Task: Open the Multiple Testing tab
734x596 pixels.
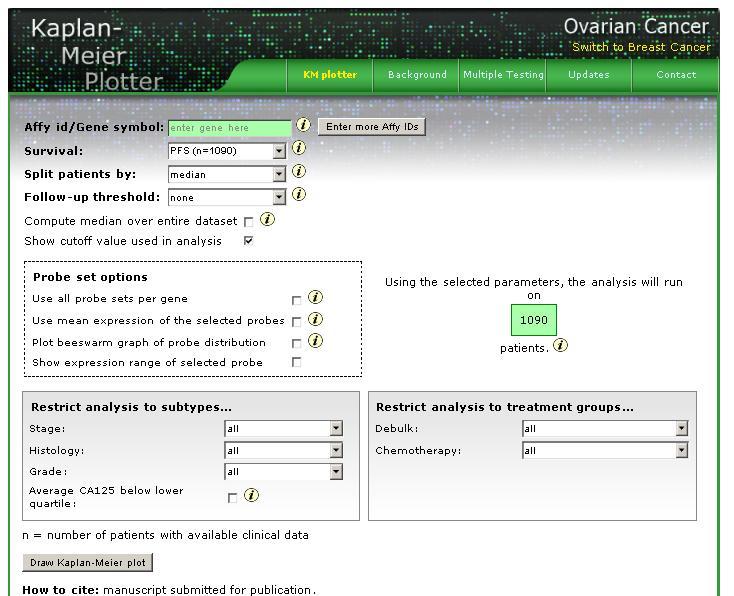Action: 503,75
